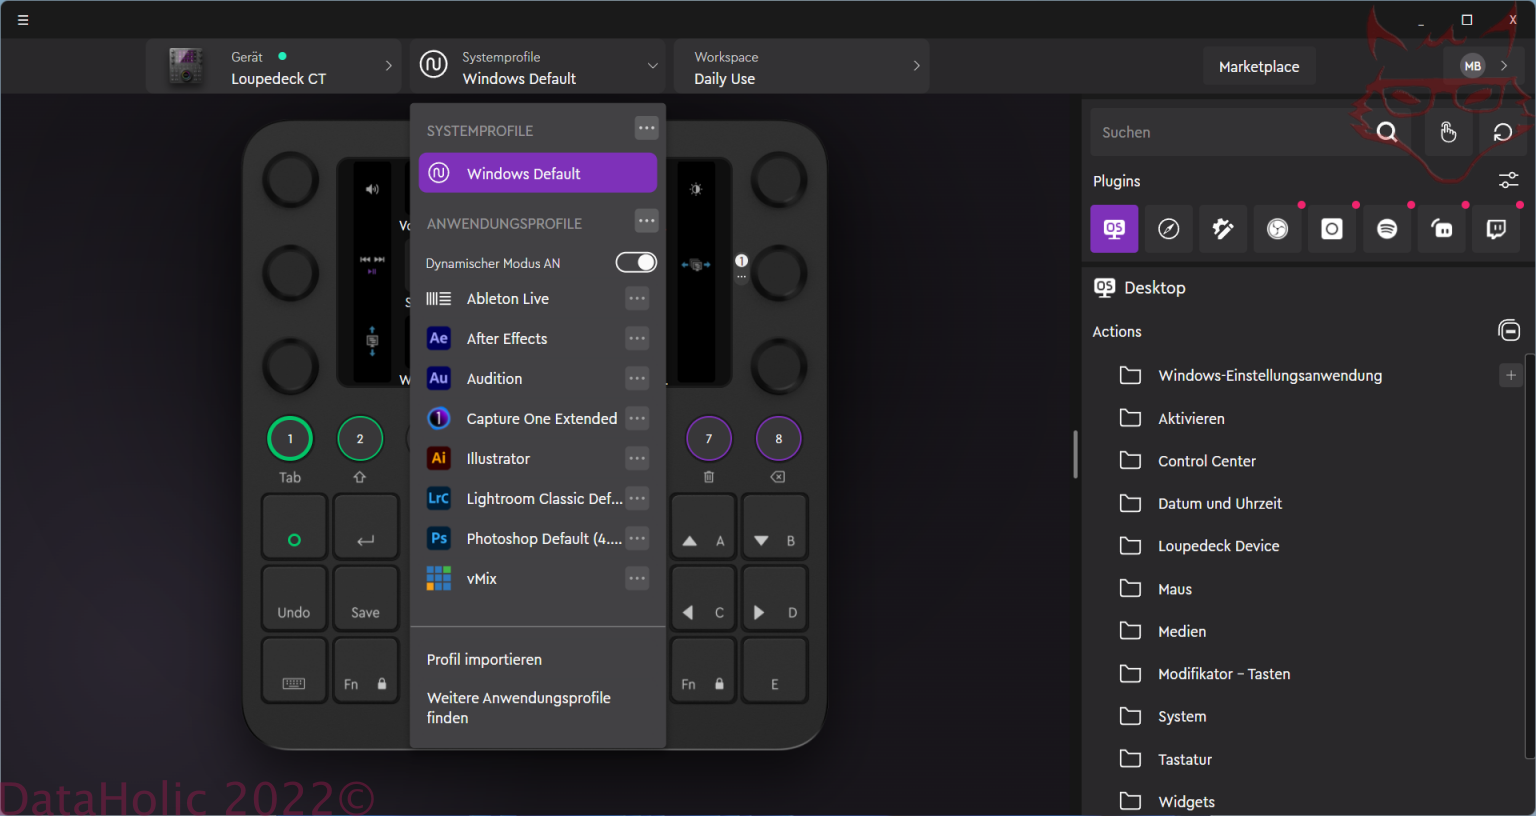Open the Marketplace
The width and height of the screenshot is (1536, 816).
pyautogui.click(x=1259, y=67)
